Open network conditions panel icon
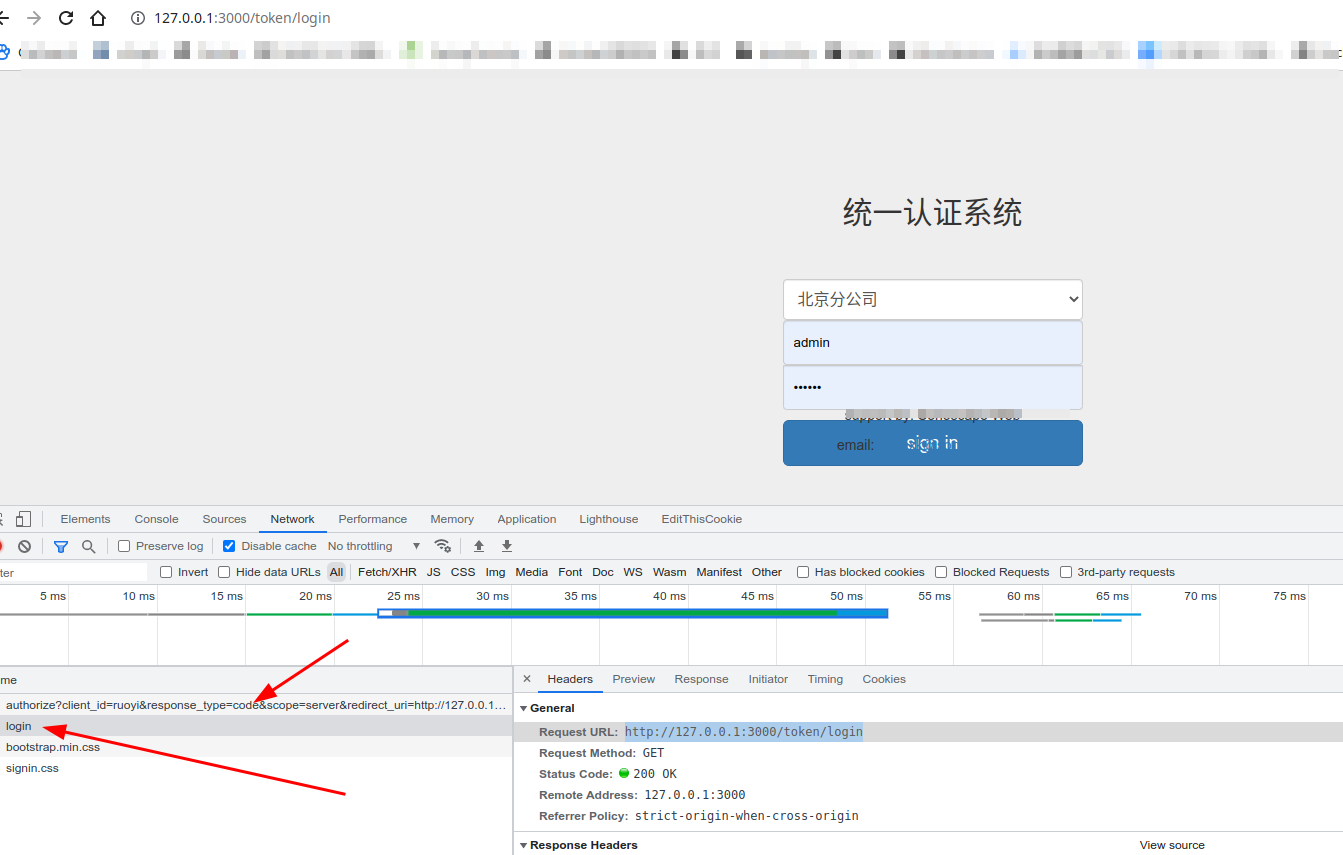The height and width of the screenshot is (855, 1343). click(x=442, y=546)
